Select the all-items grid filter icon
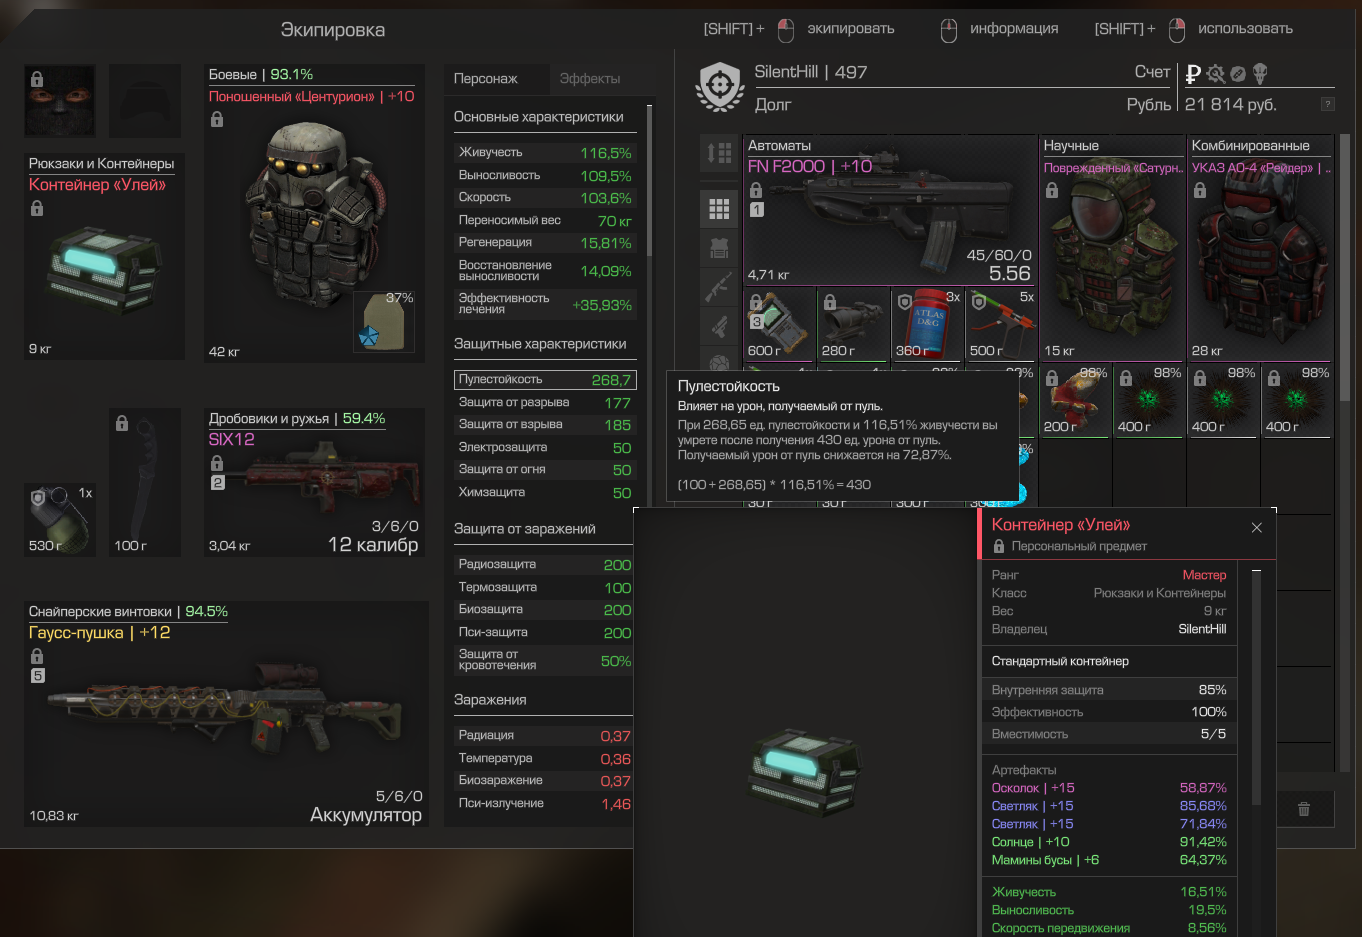Image resolution: width=1362 pixels, height=937 pixels. (719, 208)
